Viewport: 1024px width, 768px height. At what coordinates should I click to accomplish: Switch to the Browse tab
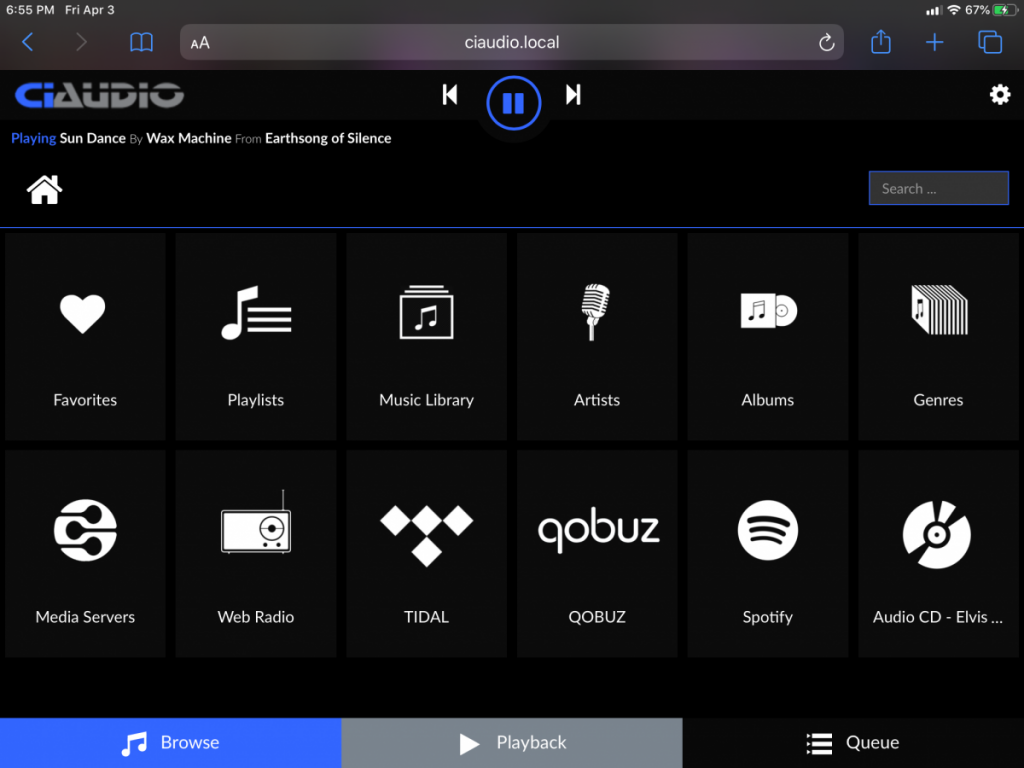(170, 743)
